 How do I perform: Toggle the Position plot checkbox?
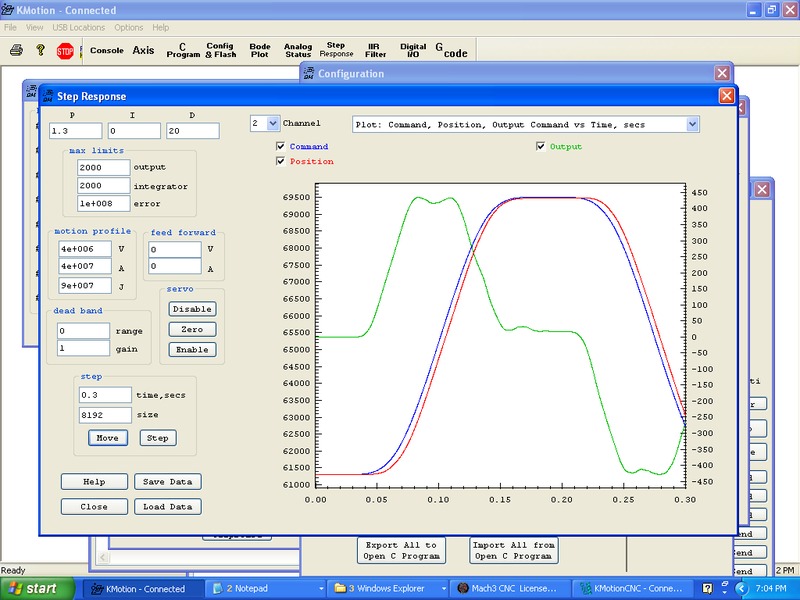click(281, 161)
